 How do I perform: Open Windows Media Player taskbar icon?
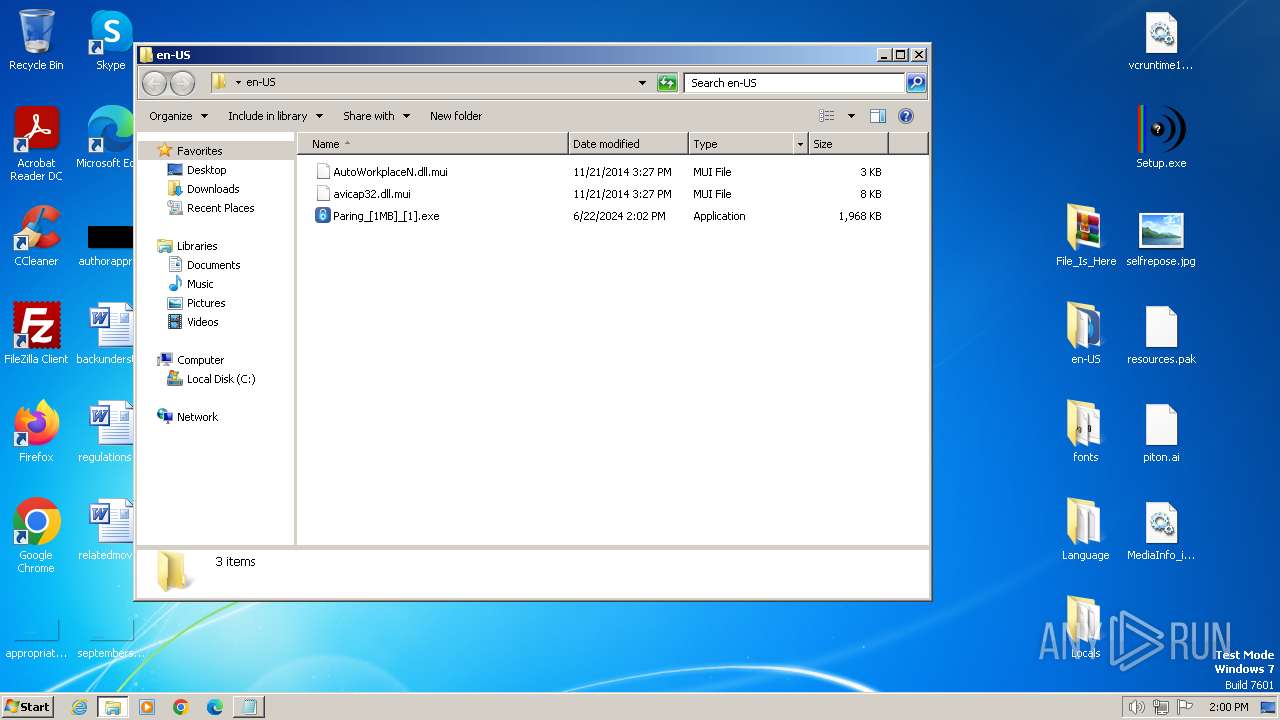pos(147,707)
